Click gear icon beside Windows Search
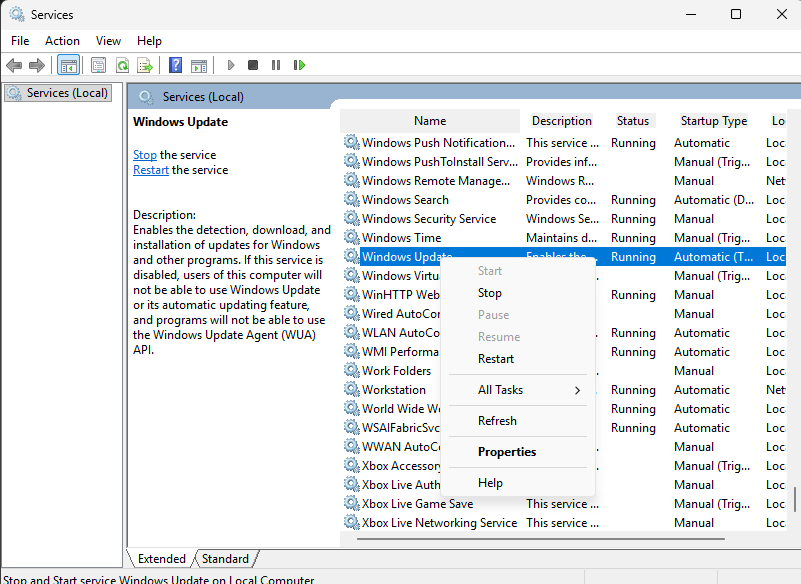The image size is (801, 584). pyautogui.click(x=351, y=199)
